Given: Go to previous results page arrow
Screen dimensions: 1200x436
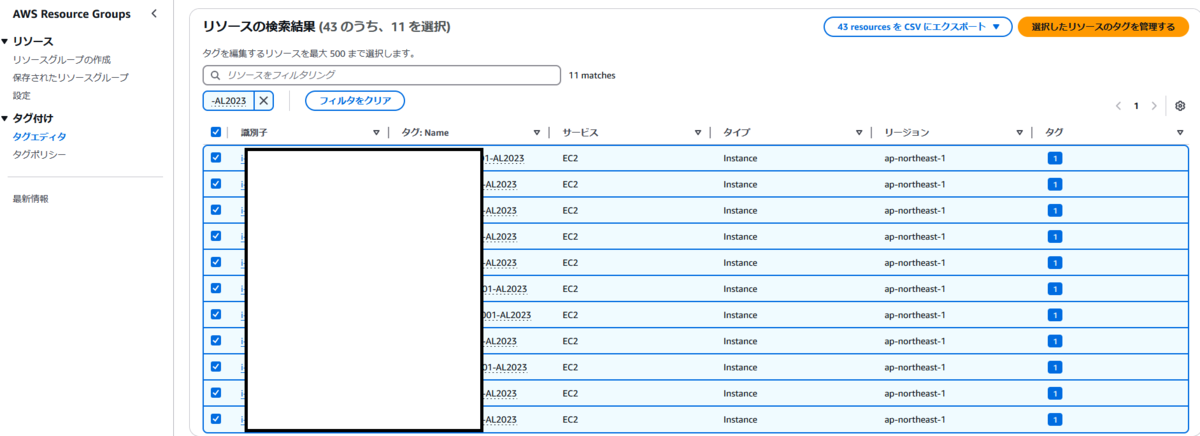Looking at the screenshot, I should pos(1118,106).
